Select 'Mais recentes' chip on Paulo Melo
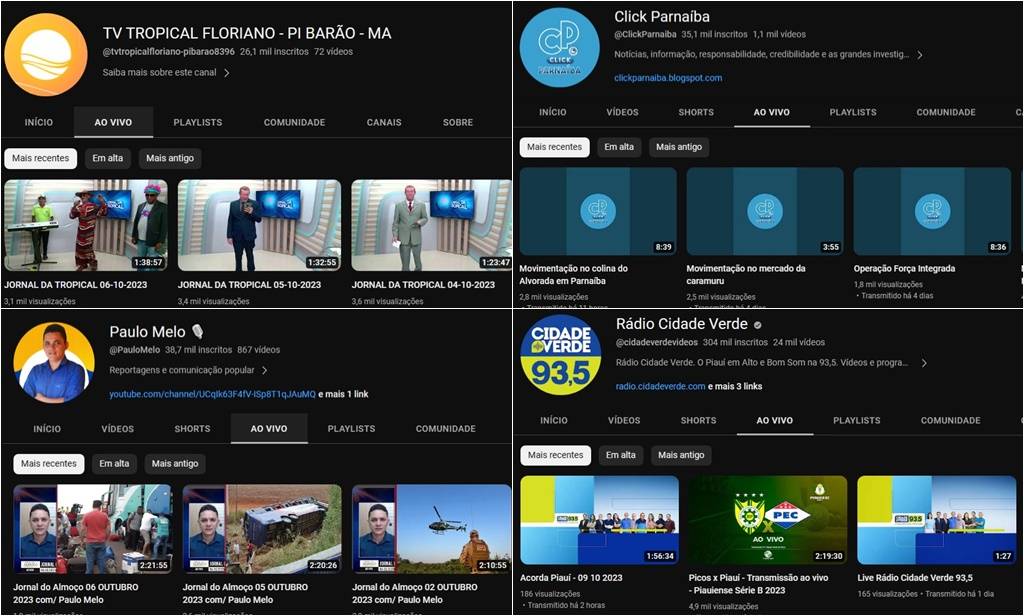The height and width of the screenshot is (616, 1024). (x=48, y=464)
